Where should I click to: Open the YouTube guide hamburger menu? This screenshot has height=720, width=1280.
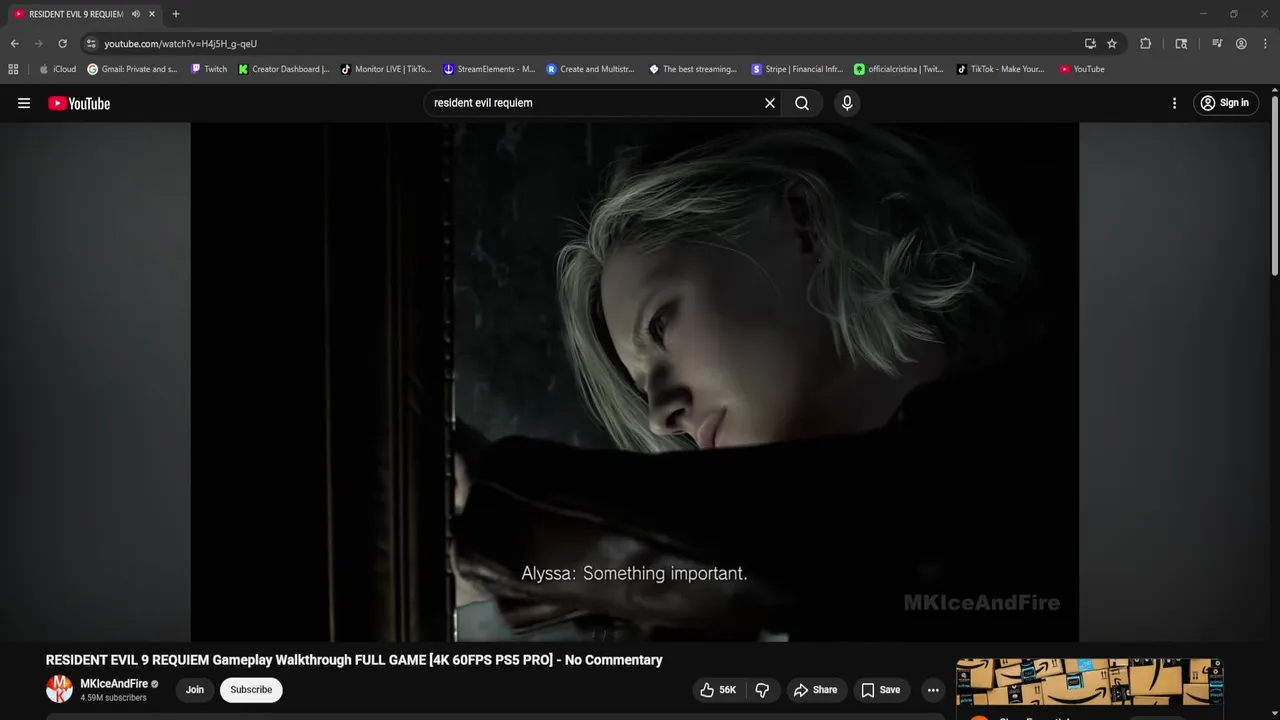[24, 103]
